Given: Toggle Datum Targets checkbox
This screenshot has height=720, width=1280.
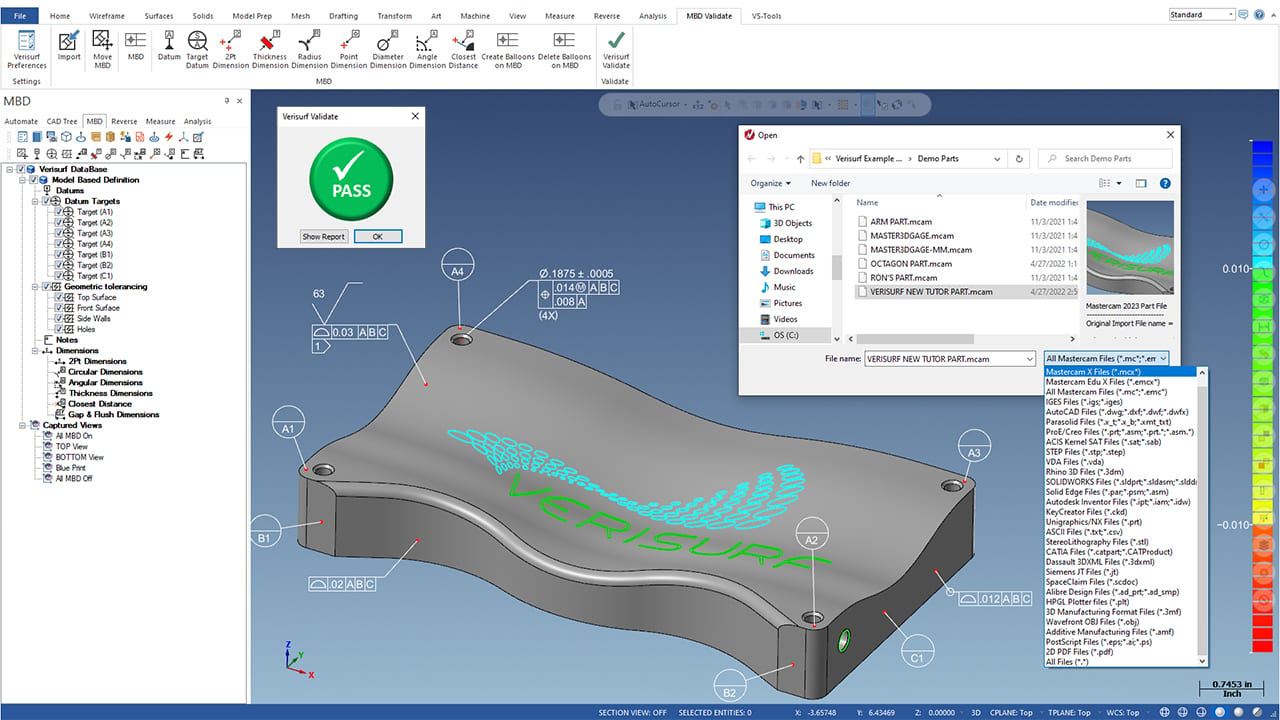Looking at the screenshot, I should [45, 201].
